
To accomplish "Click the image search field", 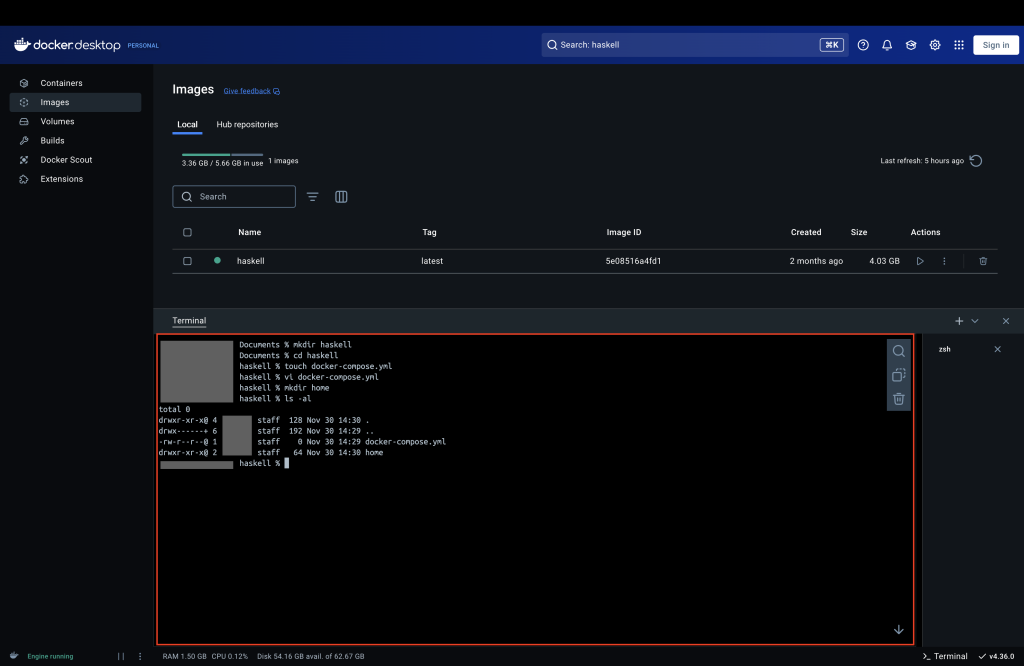I will click(233, 196).
